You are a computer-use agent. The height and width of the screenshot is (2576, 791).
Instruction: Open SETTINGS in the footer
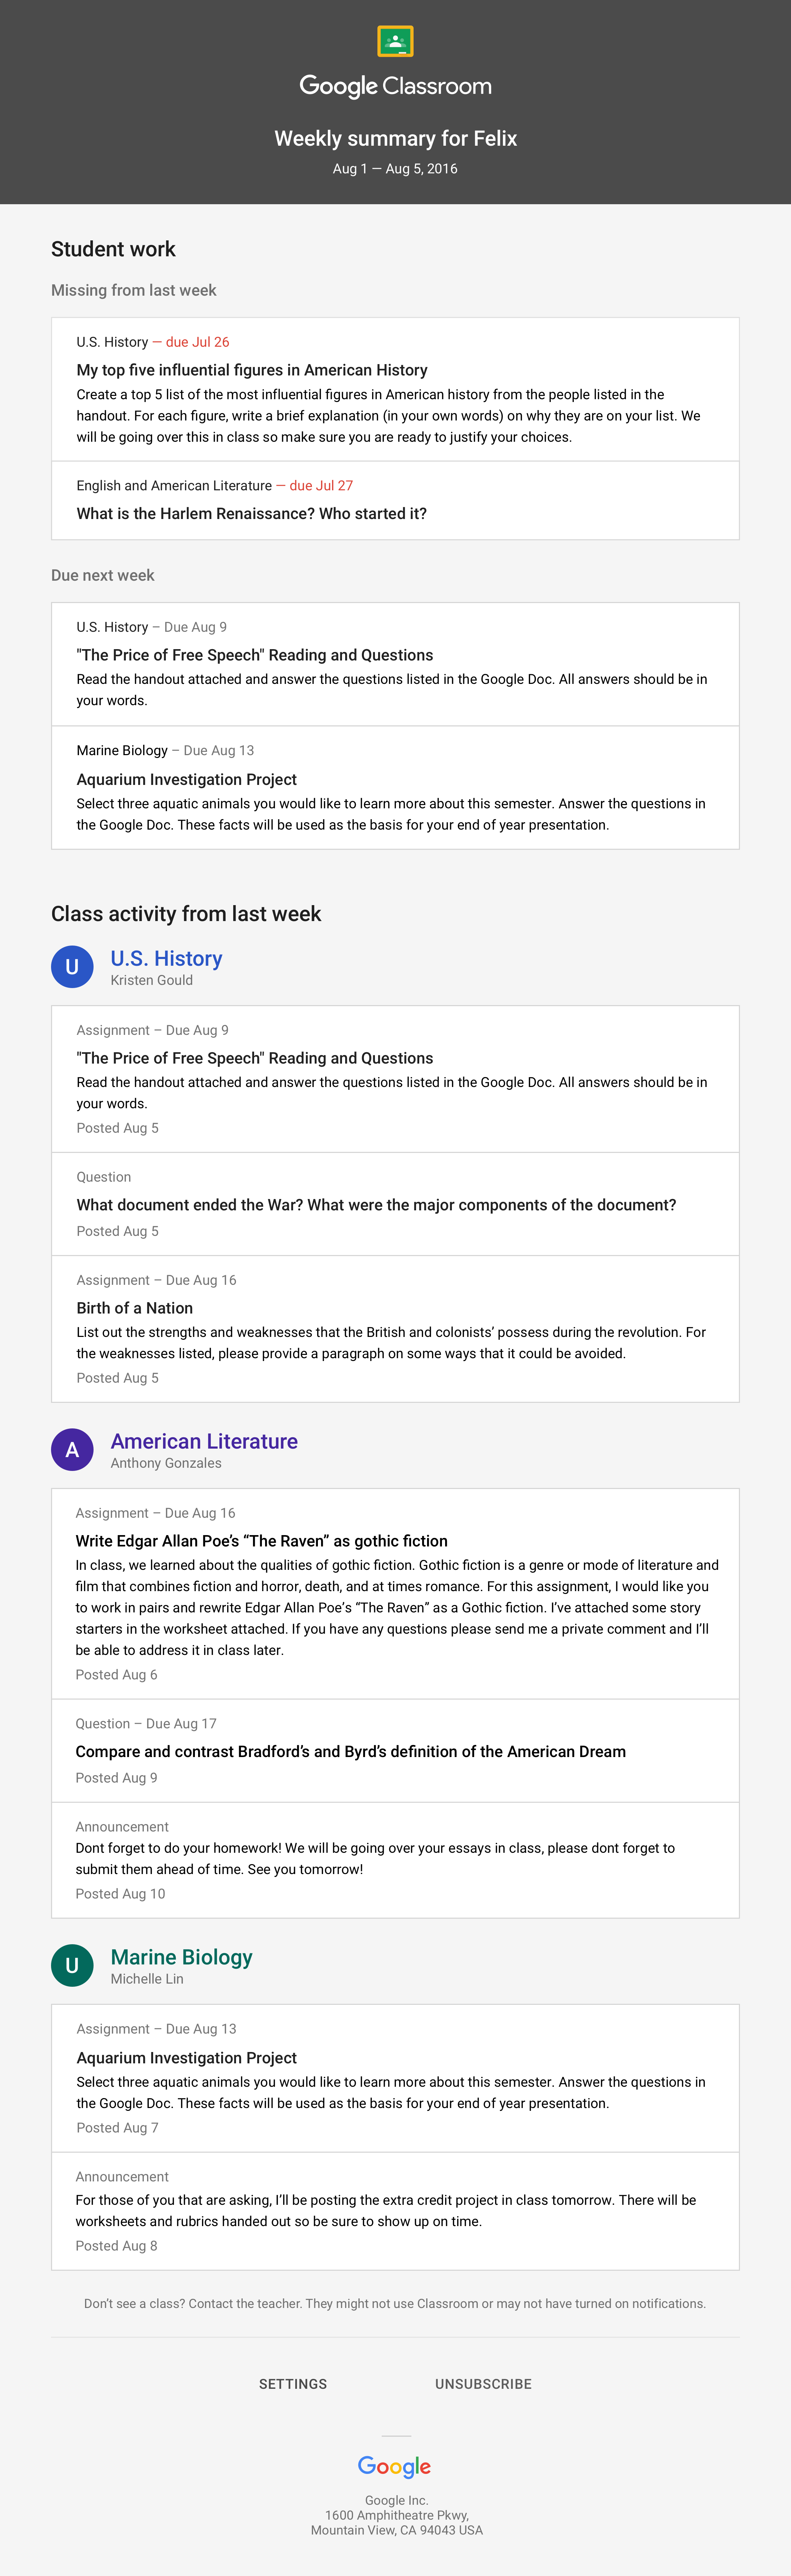pos(293,2384)
